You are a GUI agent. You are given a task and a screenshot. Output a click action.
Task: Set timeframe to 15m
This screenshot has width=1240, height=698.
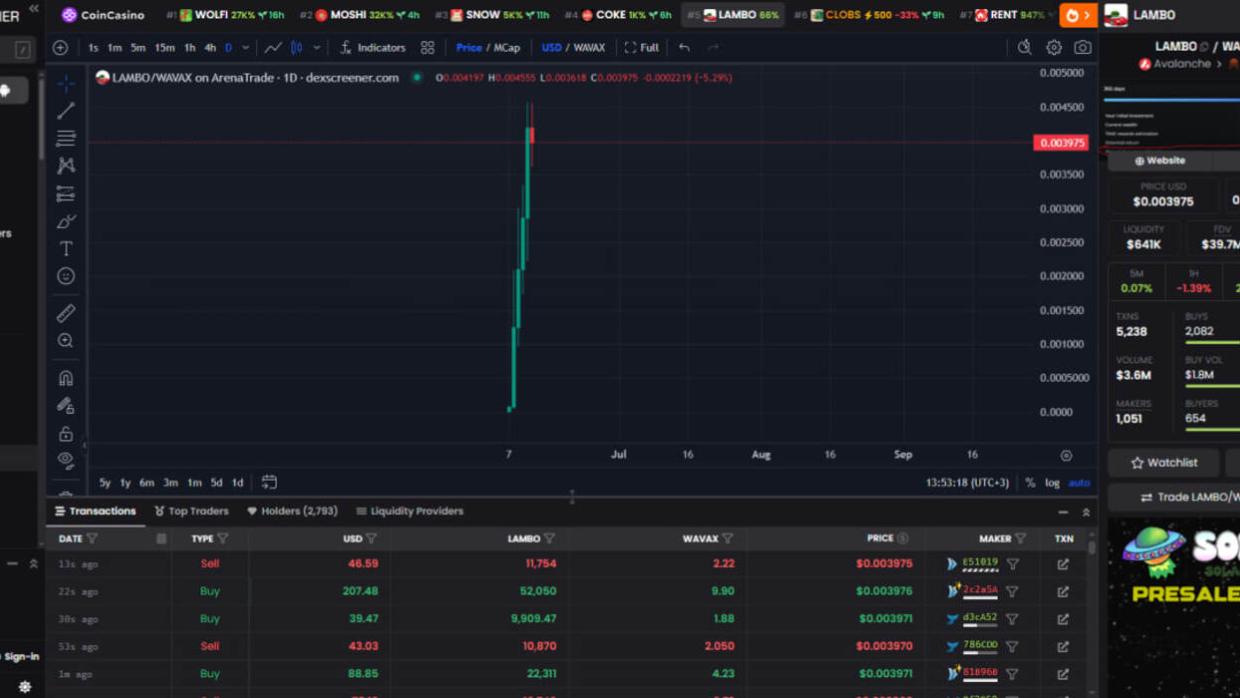click(x=165, y=48)
